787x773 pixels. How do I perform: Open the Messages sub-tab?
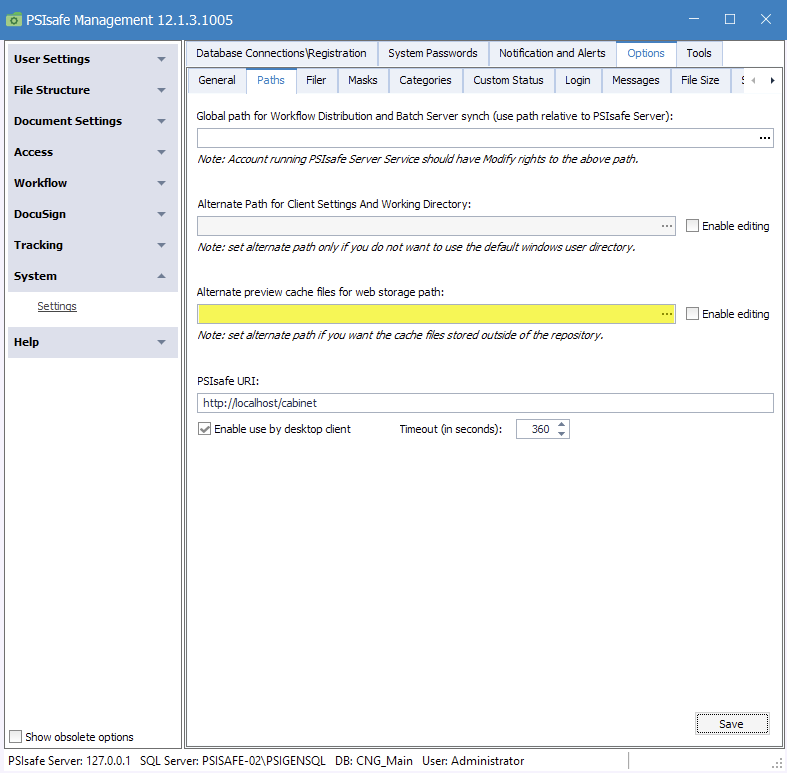point(636,80)
